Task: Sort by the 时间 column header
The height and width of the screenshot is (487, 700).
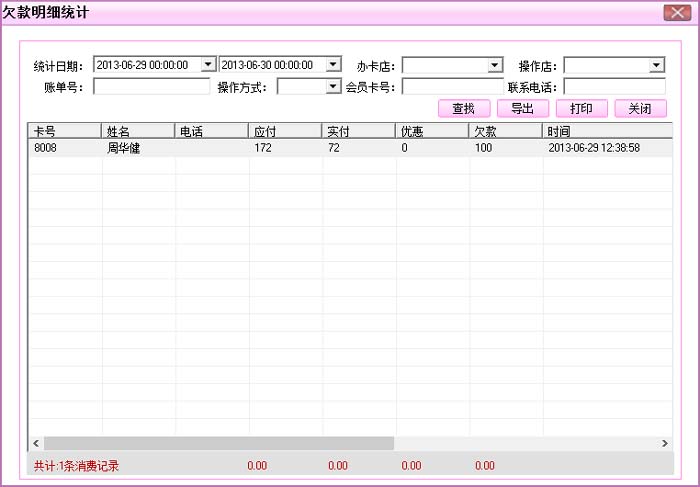Action: click(608, 131)
